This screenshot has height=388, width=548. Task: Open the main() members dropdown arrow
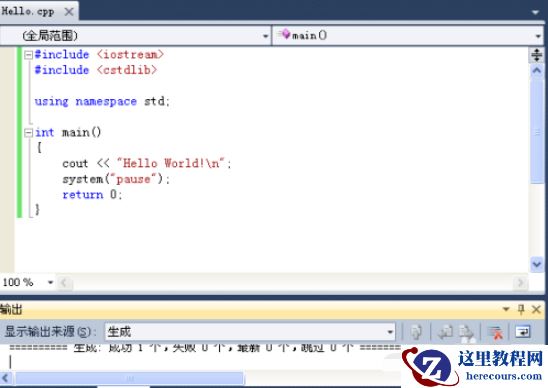[538, 36]
